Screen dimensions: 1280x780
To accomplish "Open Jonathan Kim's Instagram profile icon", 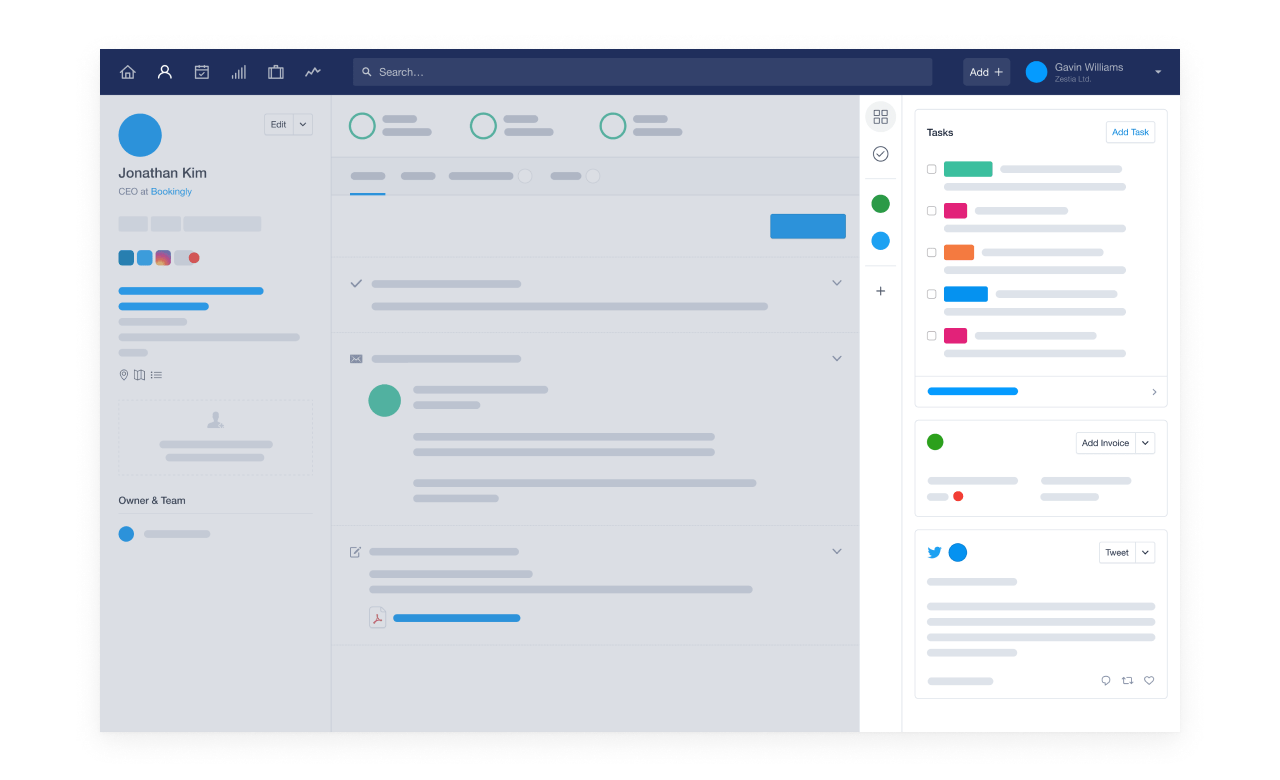I will coord(163,258).
